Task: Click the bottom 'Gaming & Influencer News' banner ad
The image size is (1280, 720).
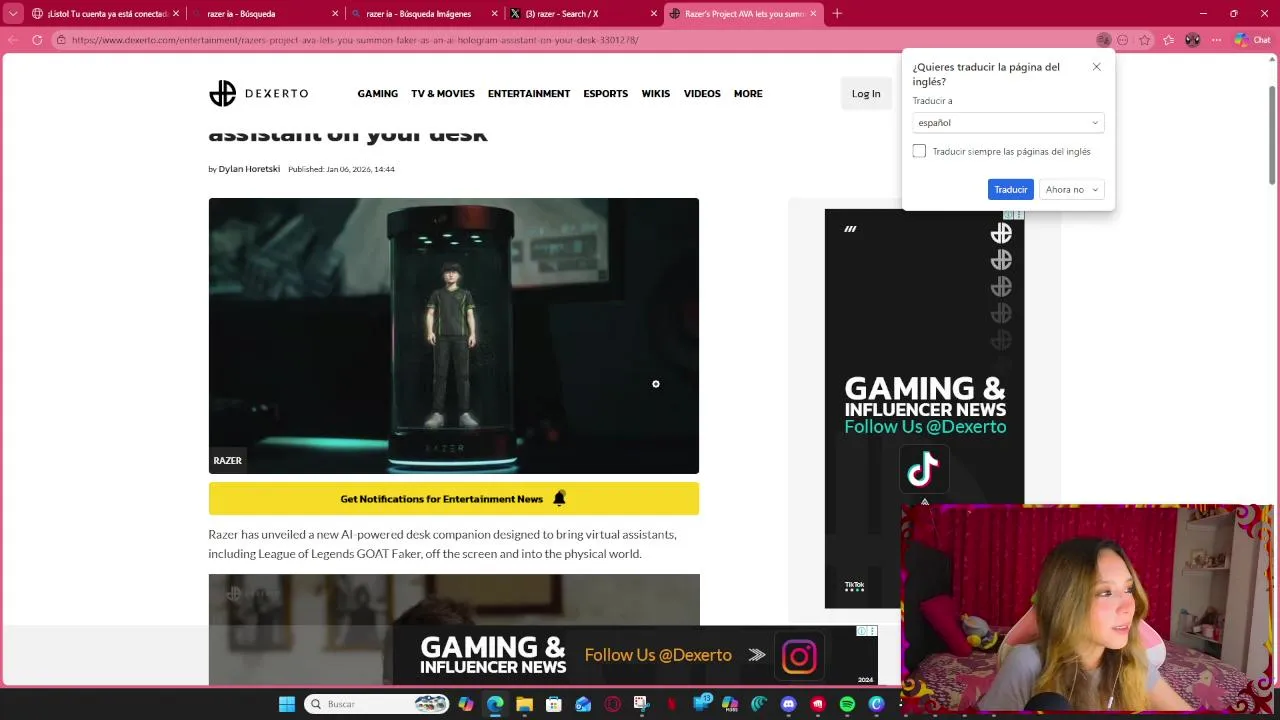Action: coord(635,656)
